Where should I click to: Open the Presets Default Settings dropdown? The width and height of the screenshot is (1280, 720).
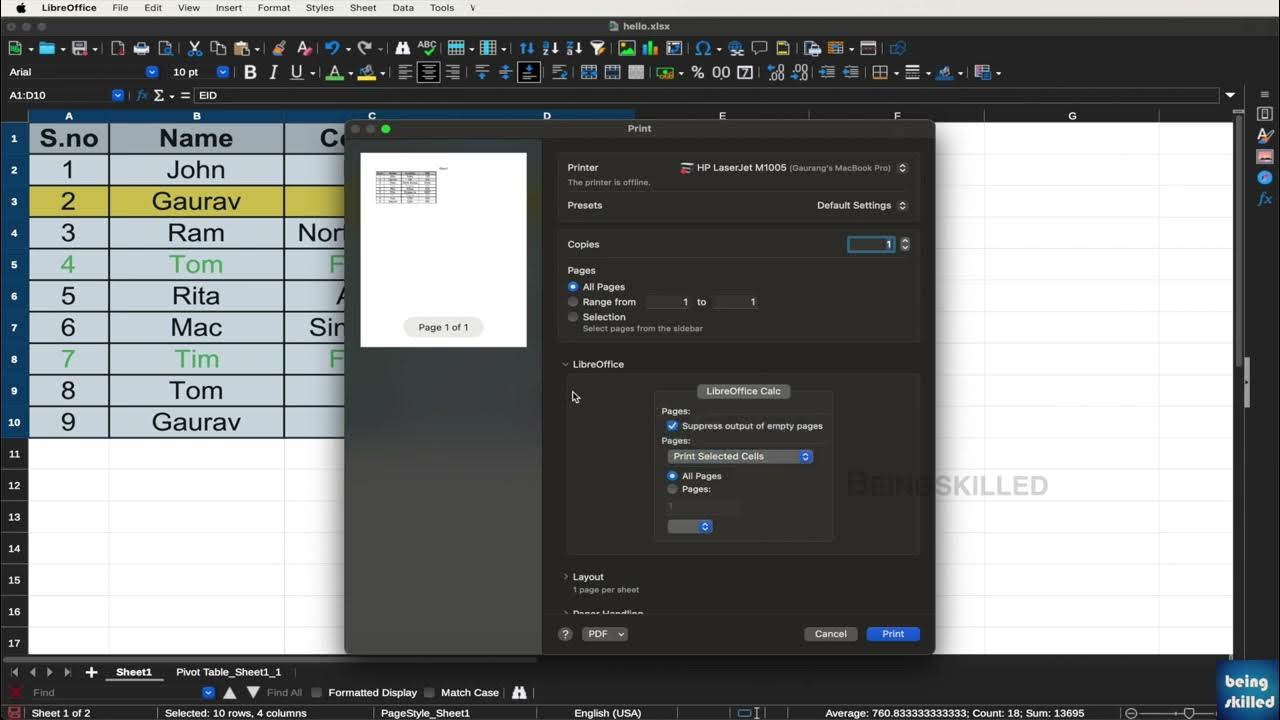pos(862,205)
